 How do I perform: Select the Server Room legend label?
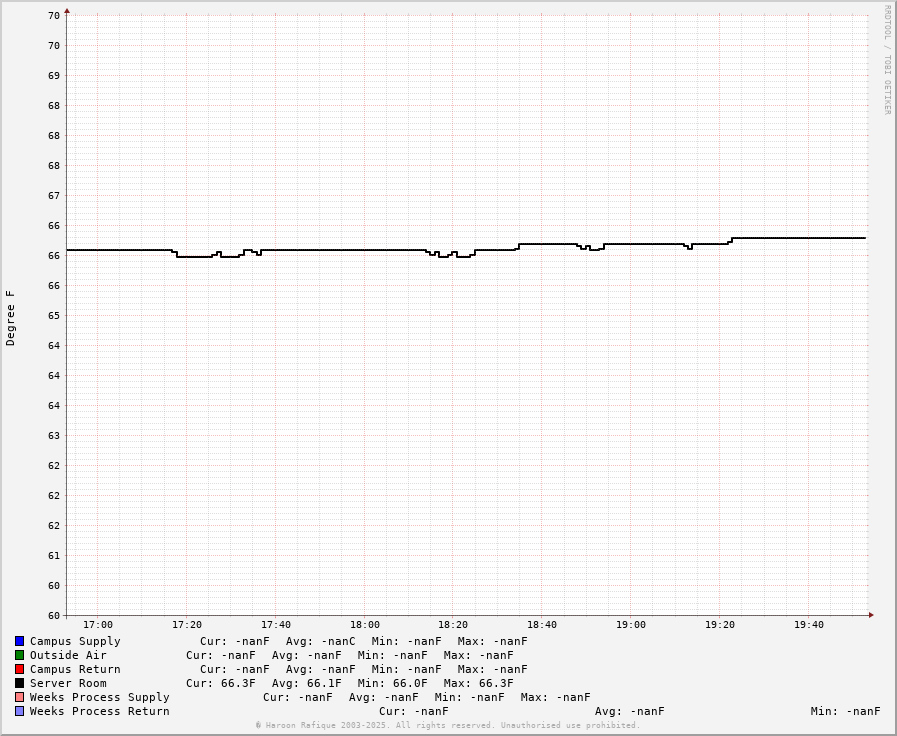tap(68, 683)
